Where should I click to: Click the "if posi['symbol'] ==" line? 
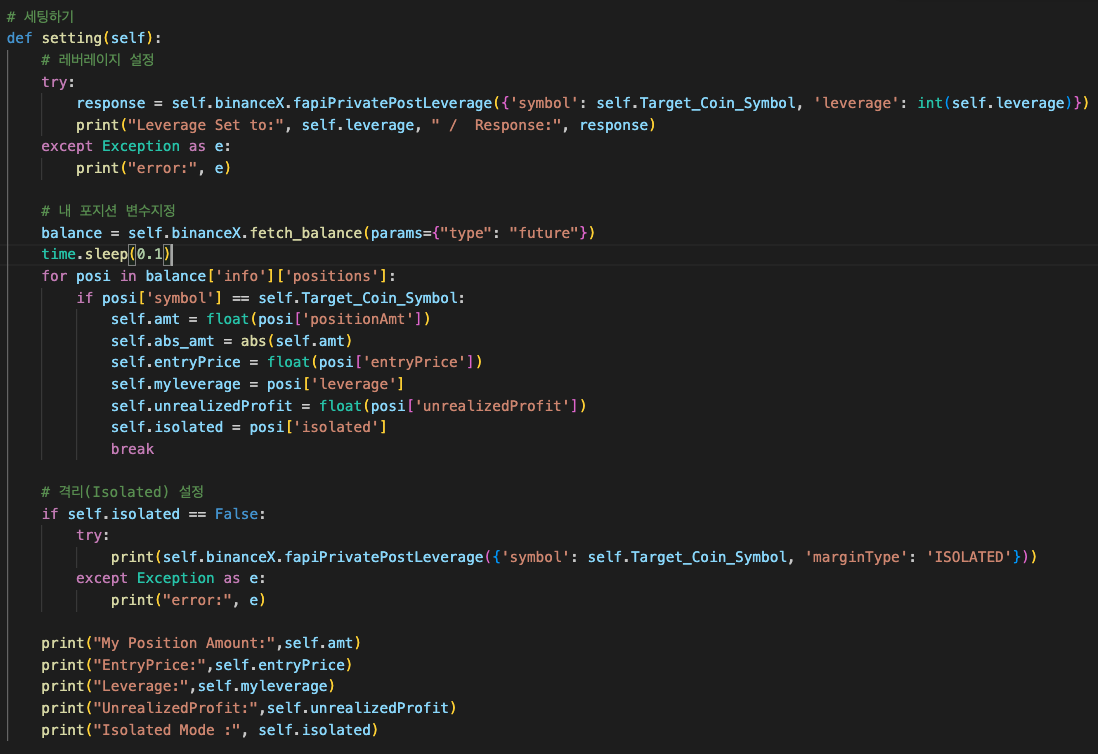click(270, 298)
